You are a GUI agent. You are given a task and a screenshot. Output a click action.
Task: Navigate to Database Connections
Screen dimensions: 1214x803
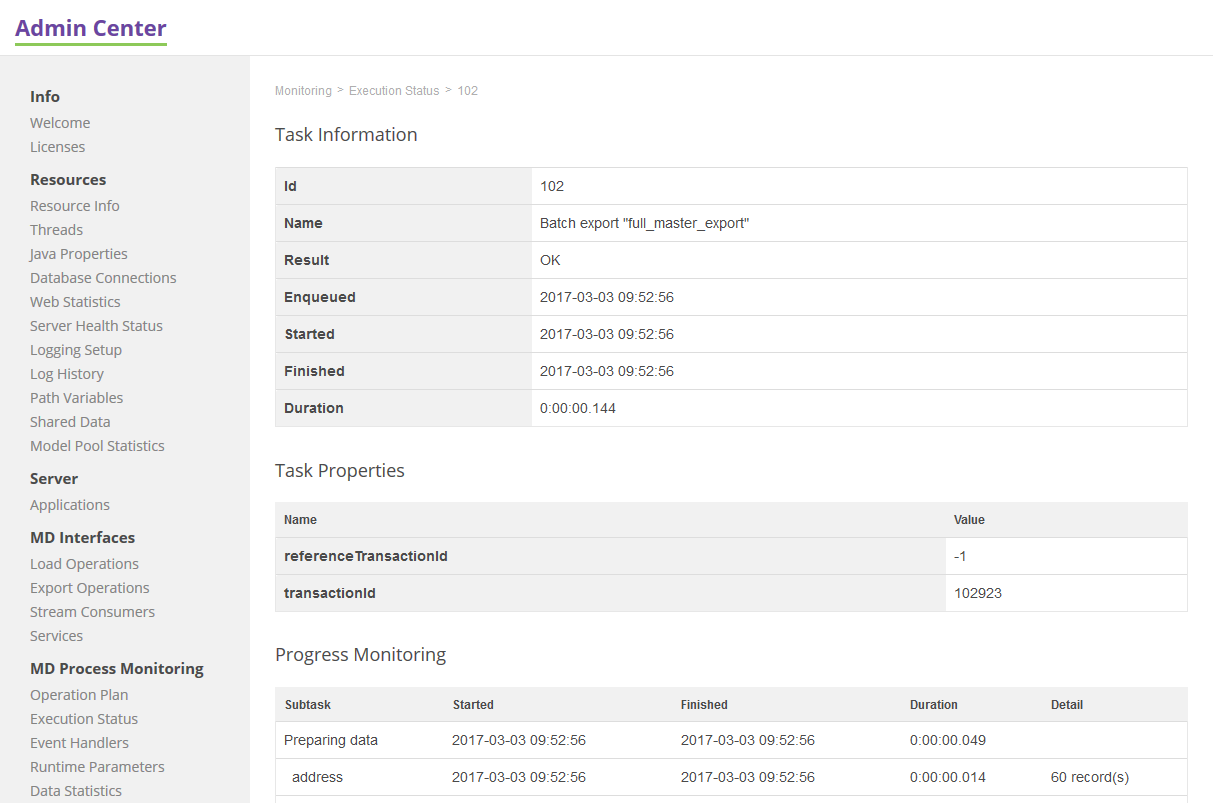click(x=103, y=278)
